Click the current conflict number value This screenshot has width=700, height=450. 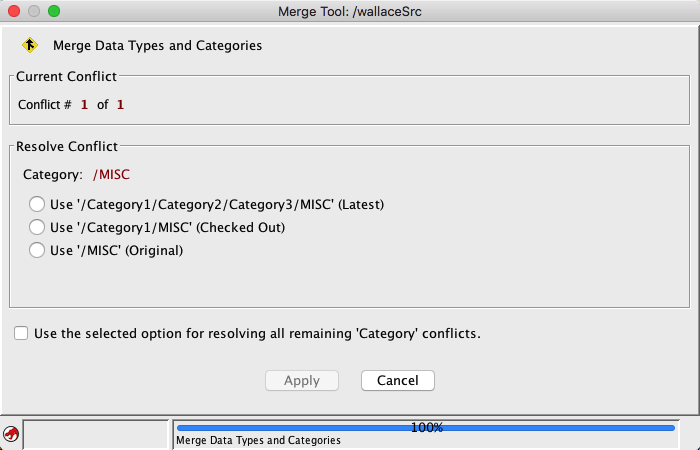point(84,104)
